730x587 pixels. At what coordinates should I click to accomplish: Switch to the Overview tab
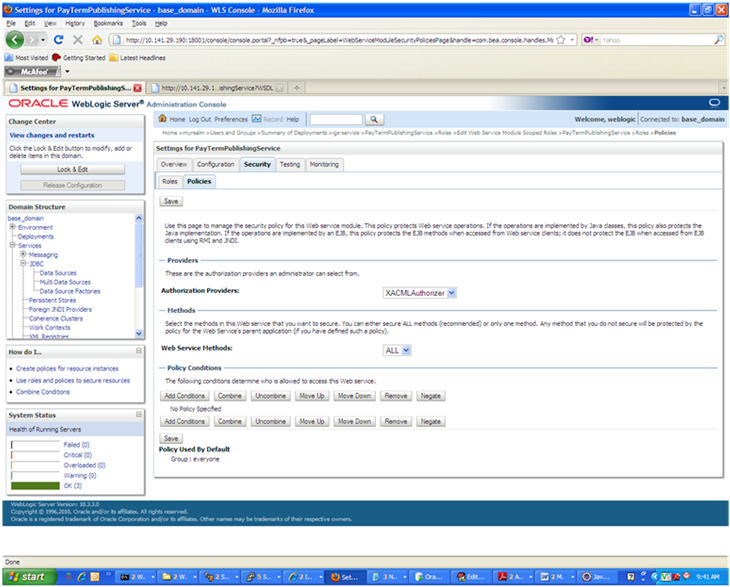click(174, 164)
